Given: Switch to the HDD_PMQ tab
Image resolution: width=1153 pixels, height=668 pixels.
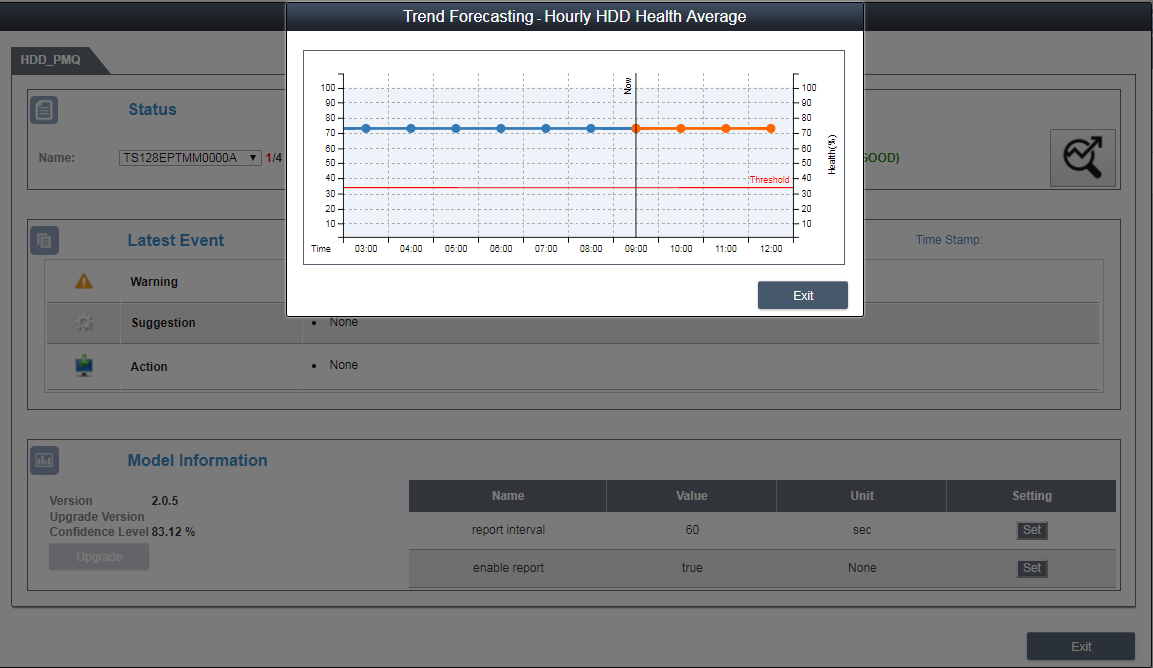Looking at the screenshot, I should click(52, 60).
